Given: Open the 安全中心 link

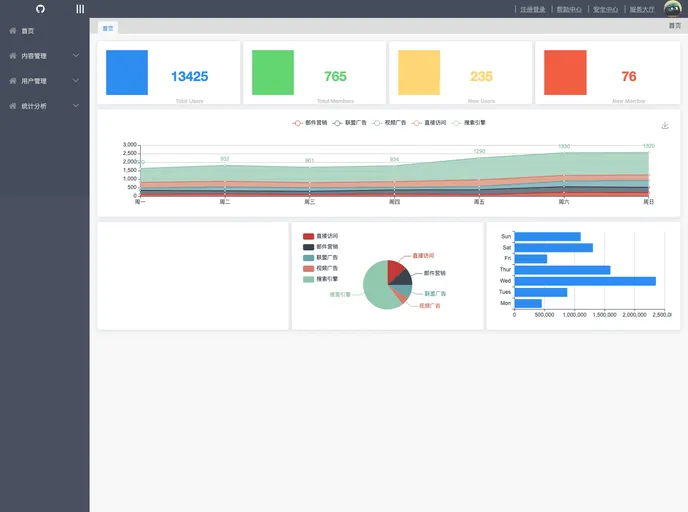Looking at the screenshot, I should pos(606,9).
